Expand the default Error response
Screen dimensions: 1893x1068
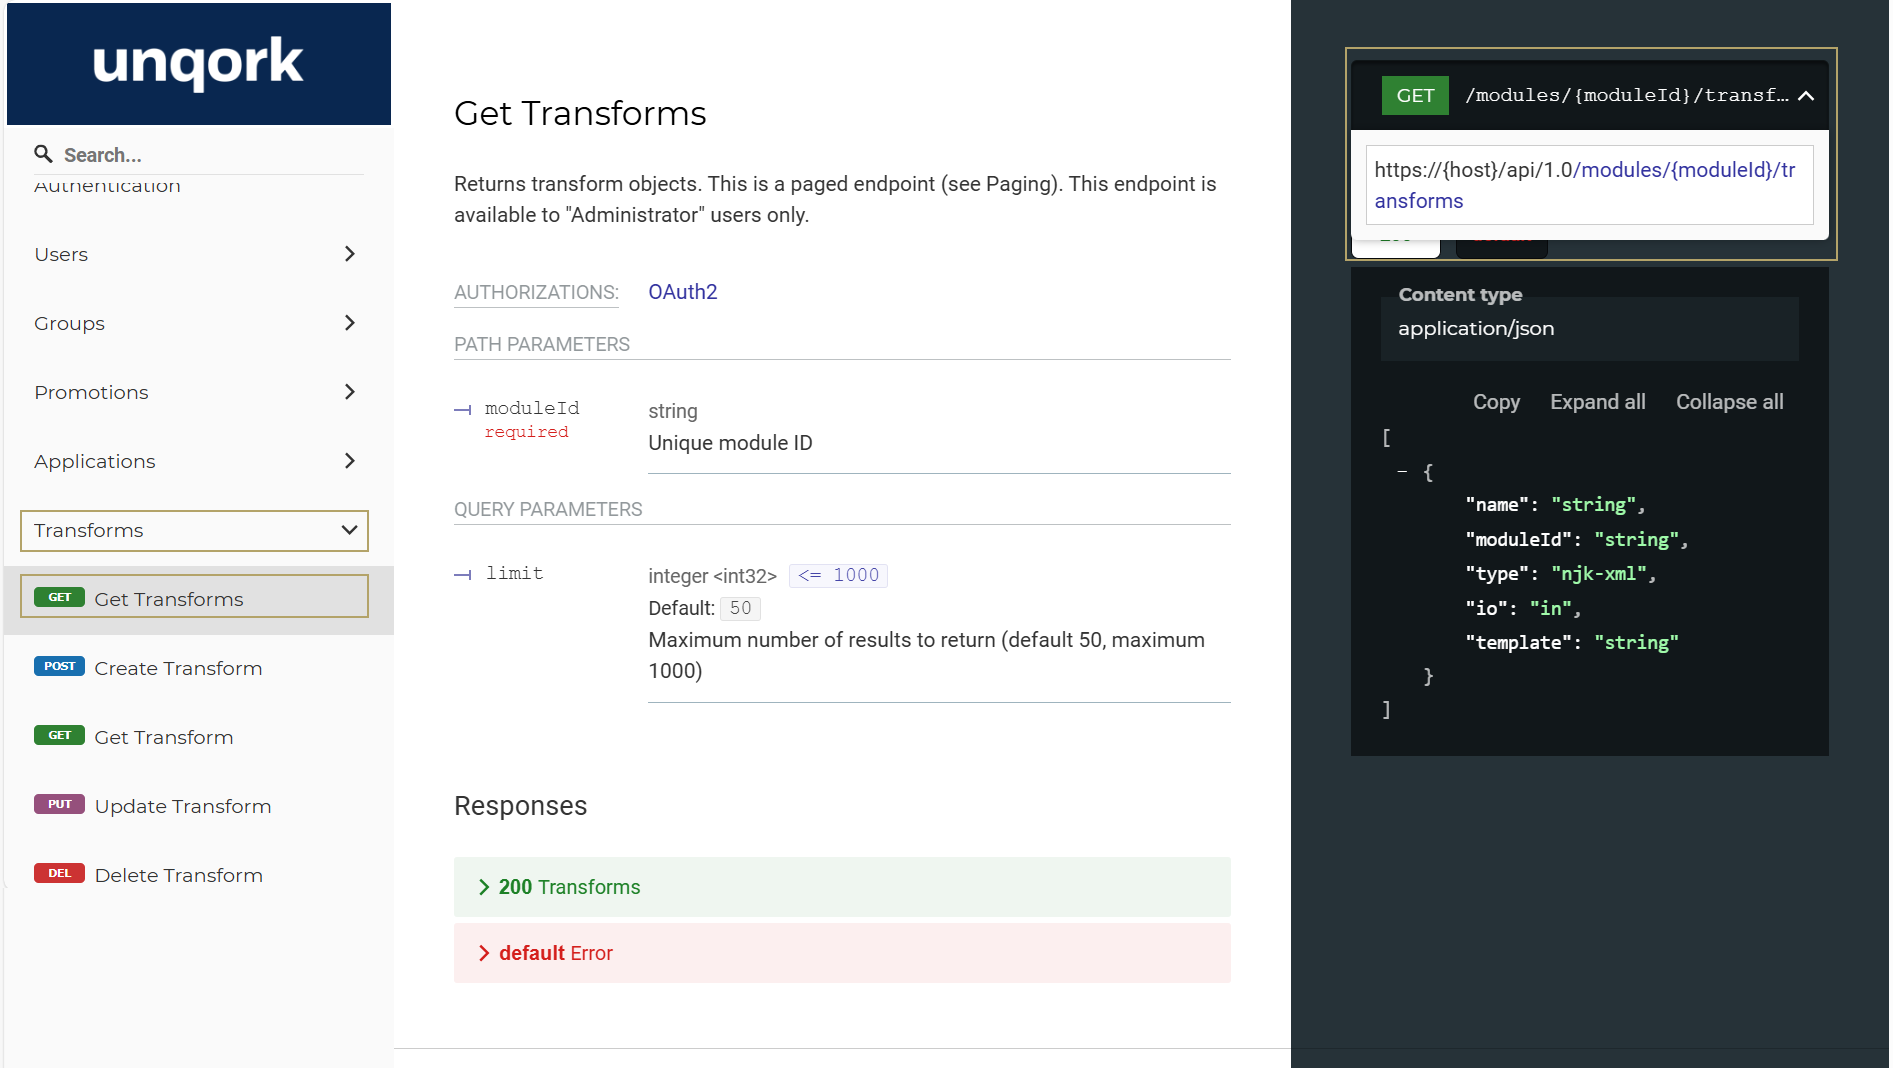[x=842, y=953]
